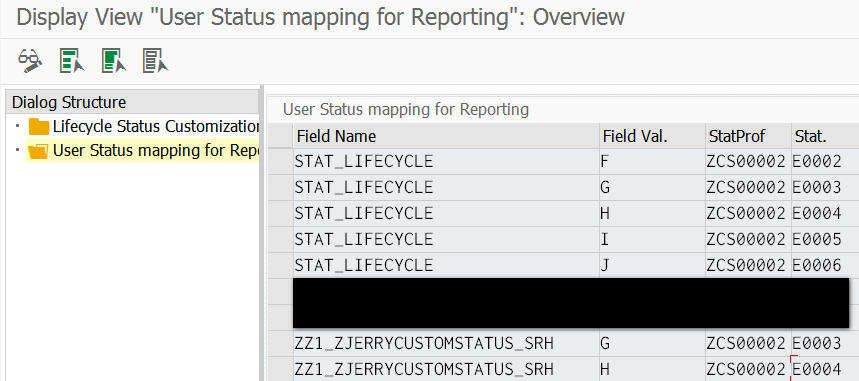Click the table select-all corner cell
Viewport: 859px width, 381px height.
coord(280,136)
